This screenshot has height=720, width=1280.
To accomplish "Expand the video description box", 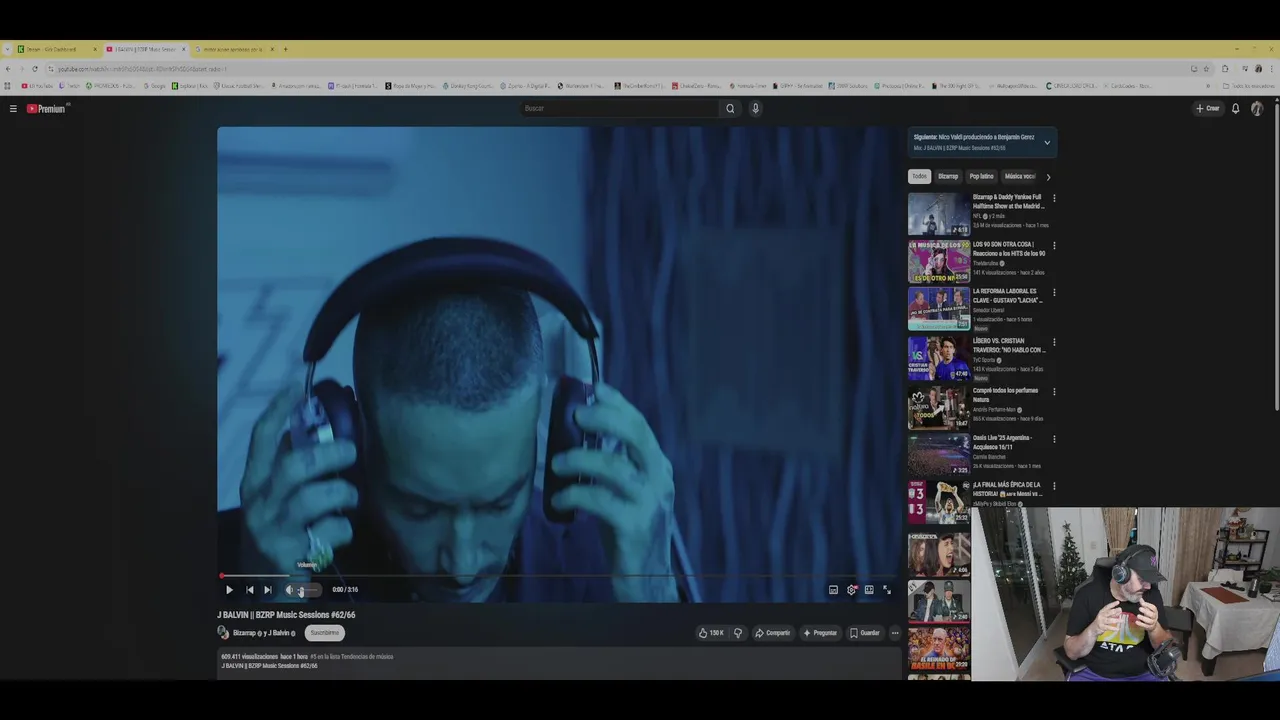I will click(558, 665).
